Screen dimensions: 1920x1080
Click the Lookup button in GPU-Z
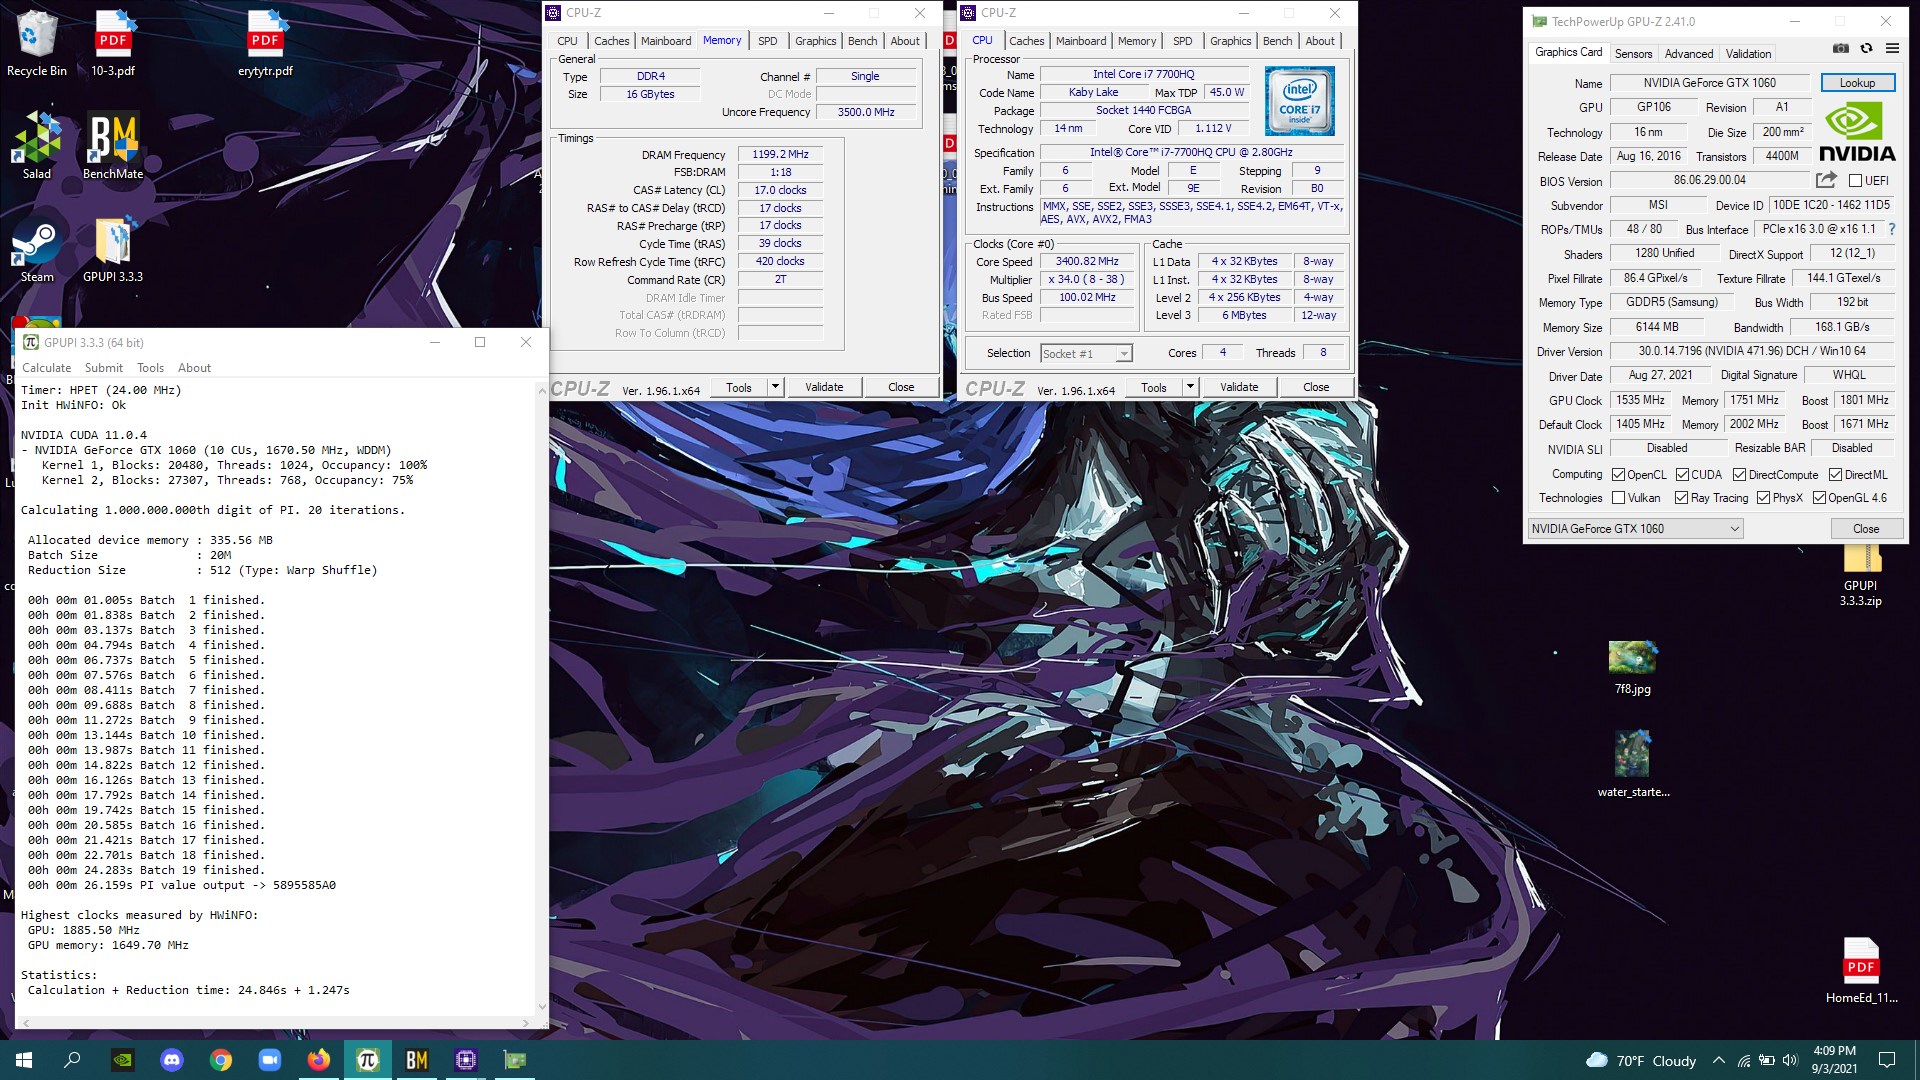1857,83
